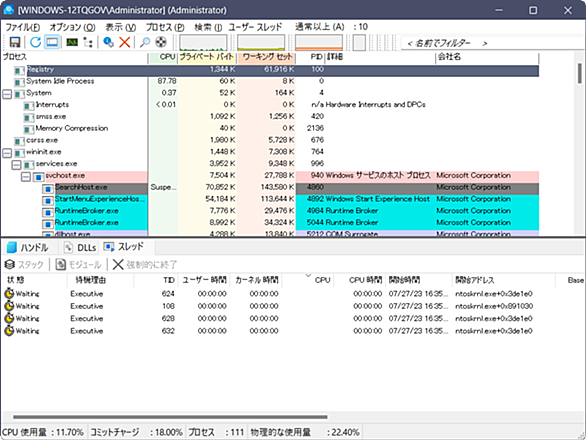Open the CPU usage mini graph in toolbar
The width and height of the screenshot is (586, 440).
(x=203, y=43)
